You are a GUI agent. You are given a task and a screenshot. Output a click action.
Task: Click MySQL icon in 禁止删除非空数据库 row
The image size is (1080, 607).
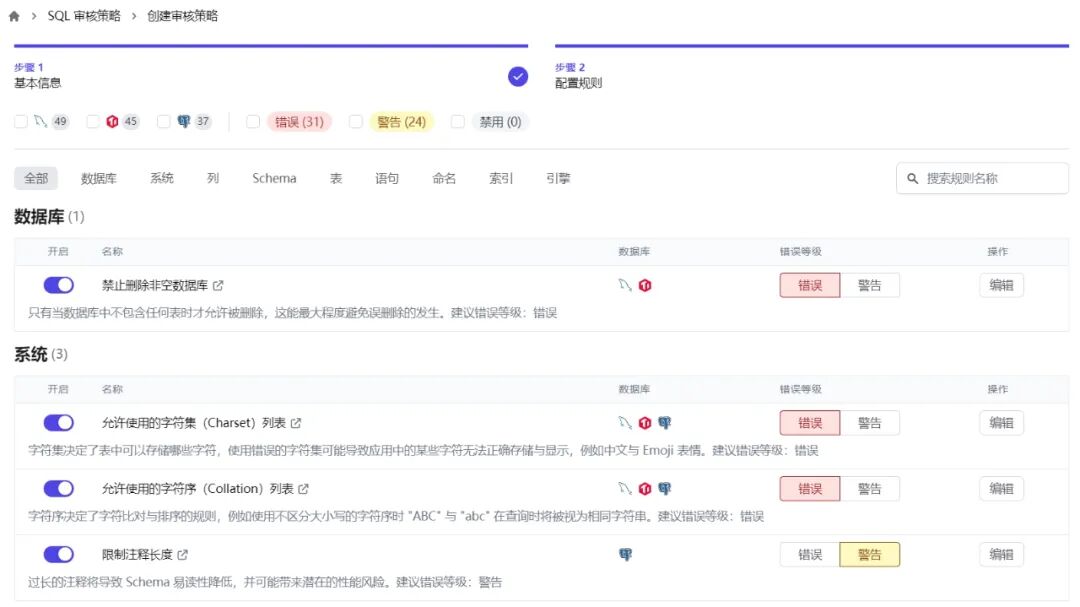pos(625,285)
